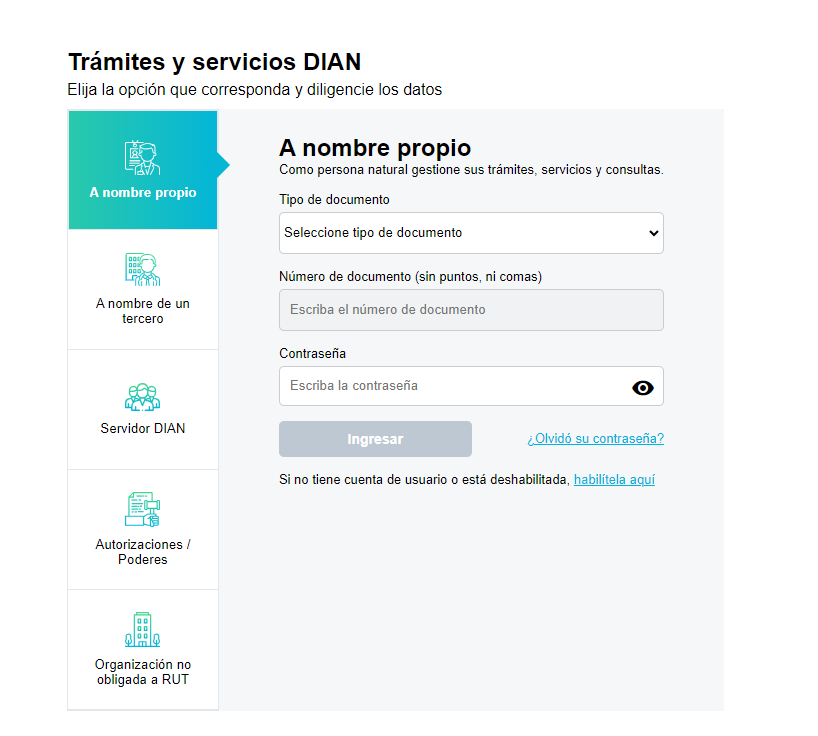818x736 pixels.
Task: Follow the 'habilítela aquí' link
Action: [614, 479]
